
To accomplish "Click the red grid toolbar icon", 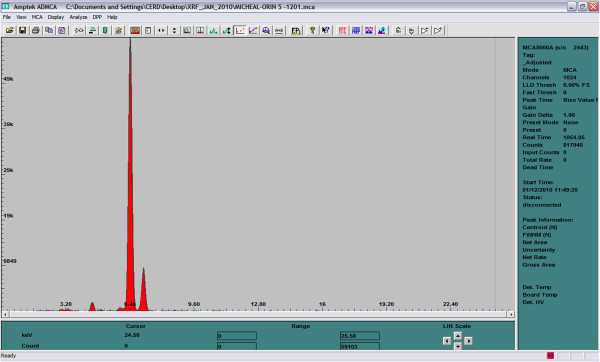I will tap(342, 30).
